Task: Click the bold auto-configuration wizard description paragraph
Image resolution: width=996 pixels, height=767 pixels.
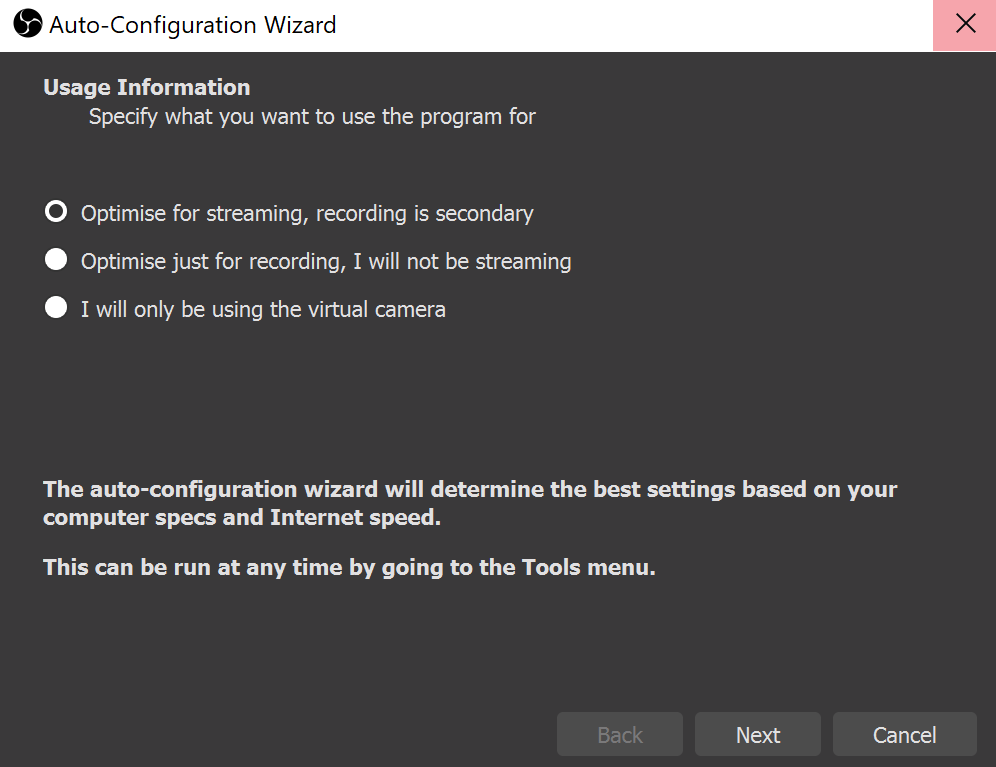Action: 470,503
